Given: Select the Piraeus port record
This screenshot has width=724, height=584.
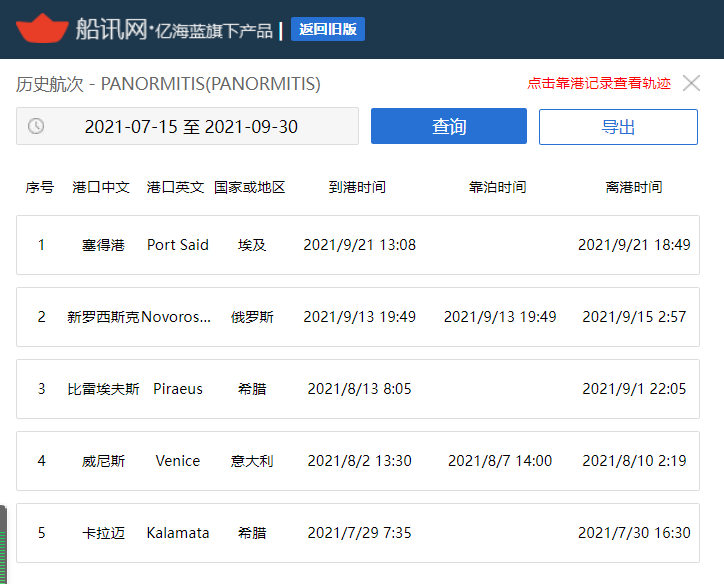Looking at the screenshot, I should [358, 389].
